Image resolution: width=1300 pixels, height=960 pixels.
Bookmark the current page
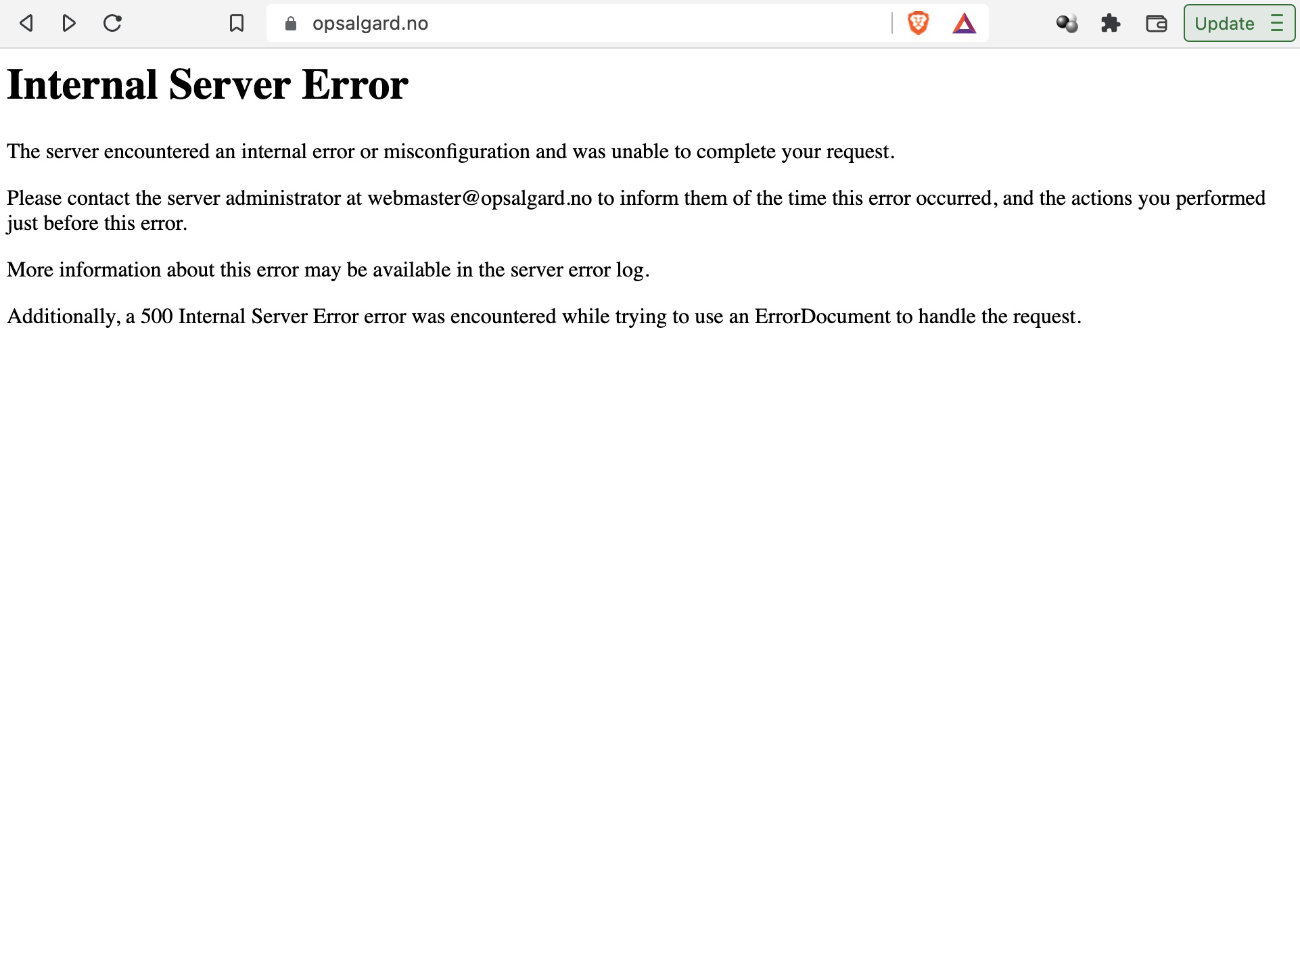coord(236,22)
